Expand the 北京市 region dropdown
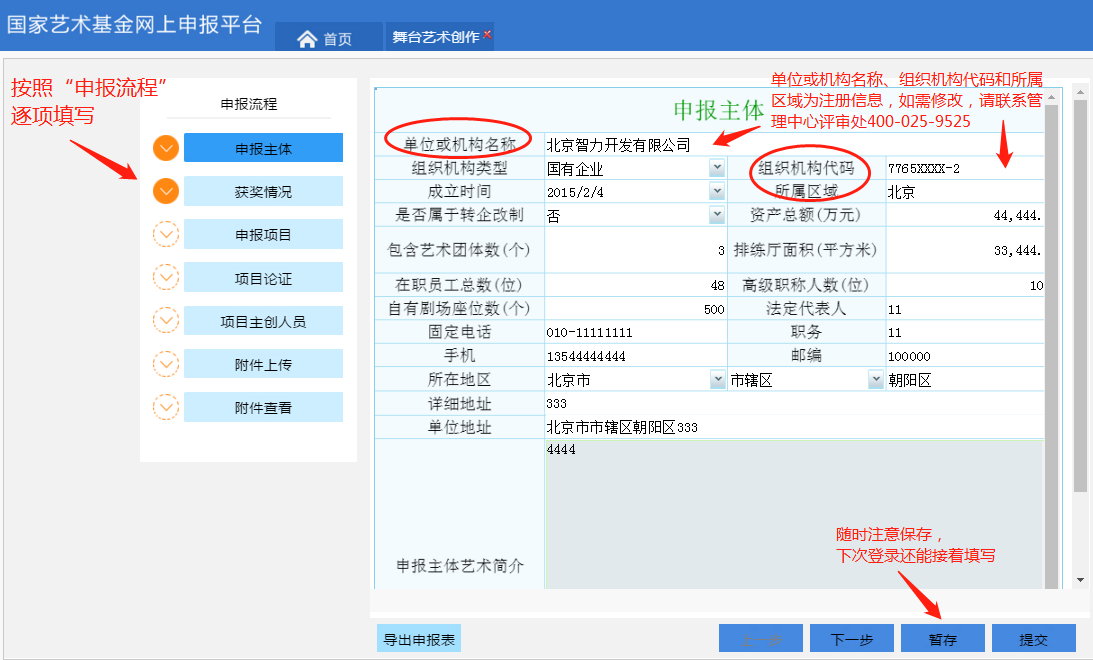The height and width of the screenshot is (660, 1093). [717, 380]
